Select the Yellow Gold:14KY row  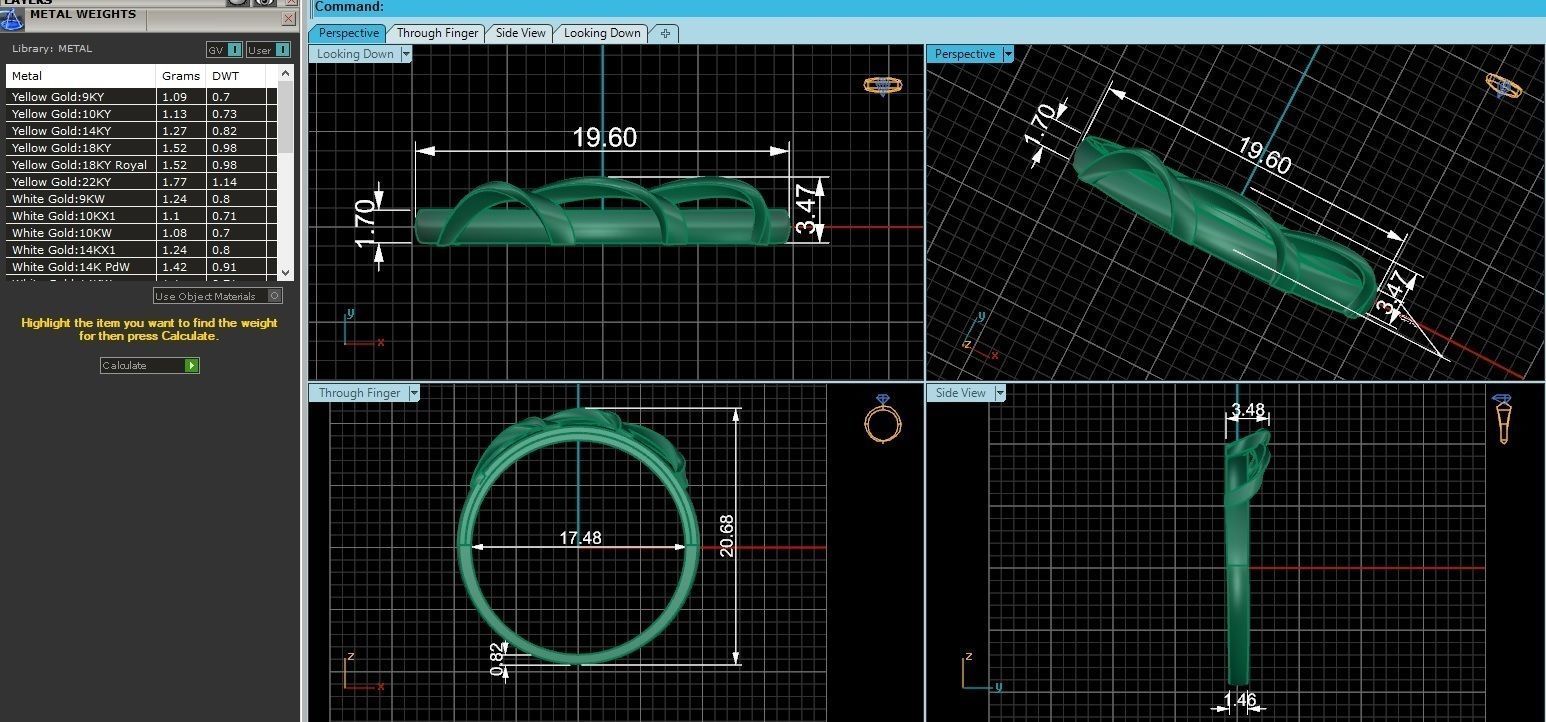141,131
